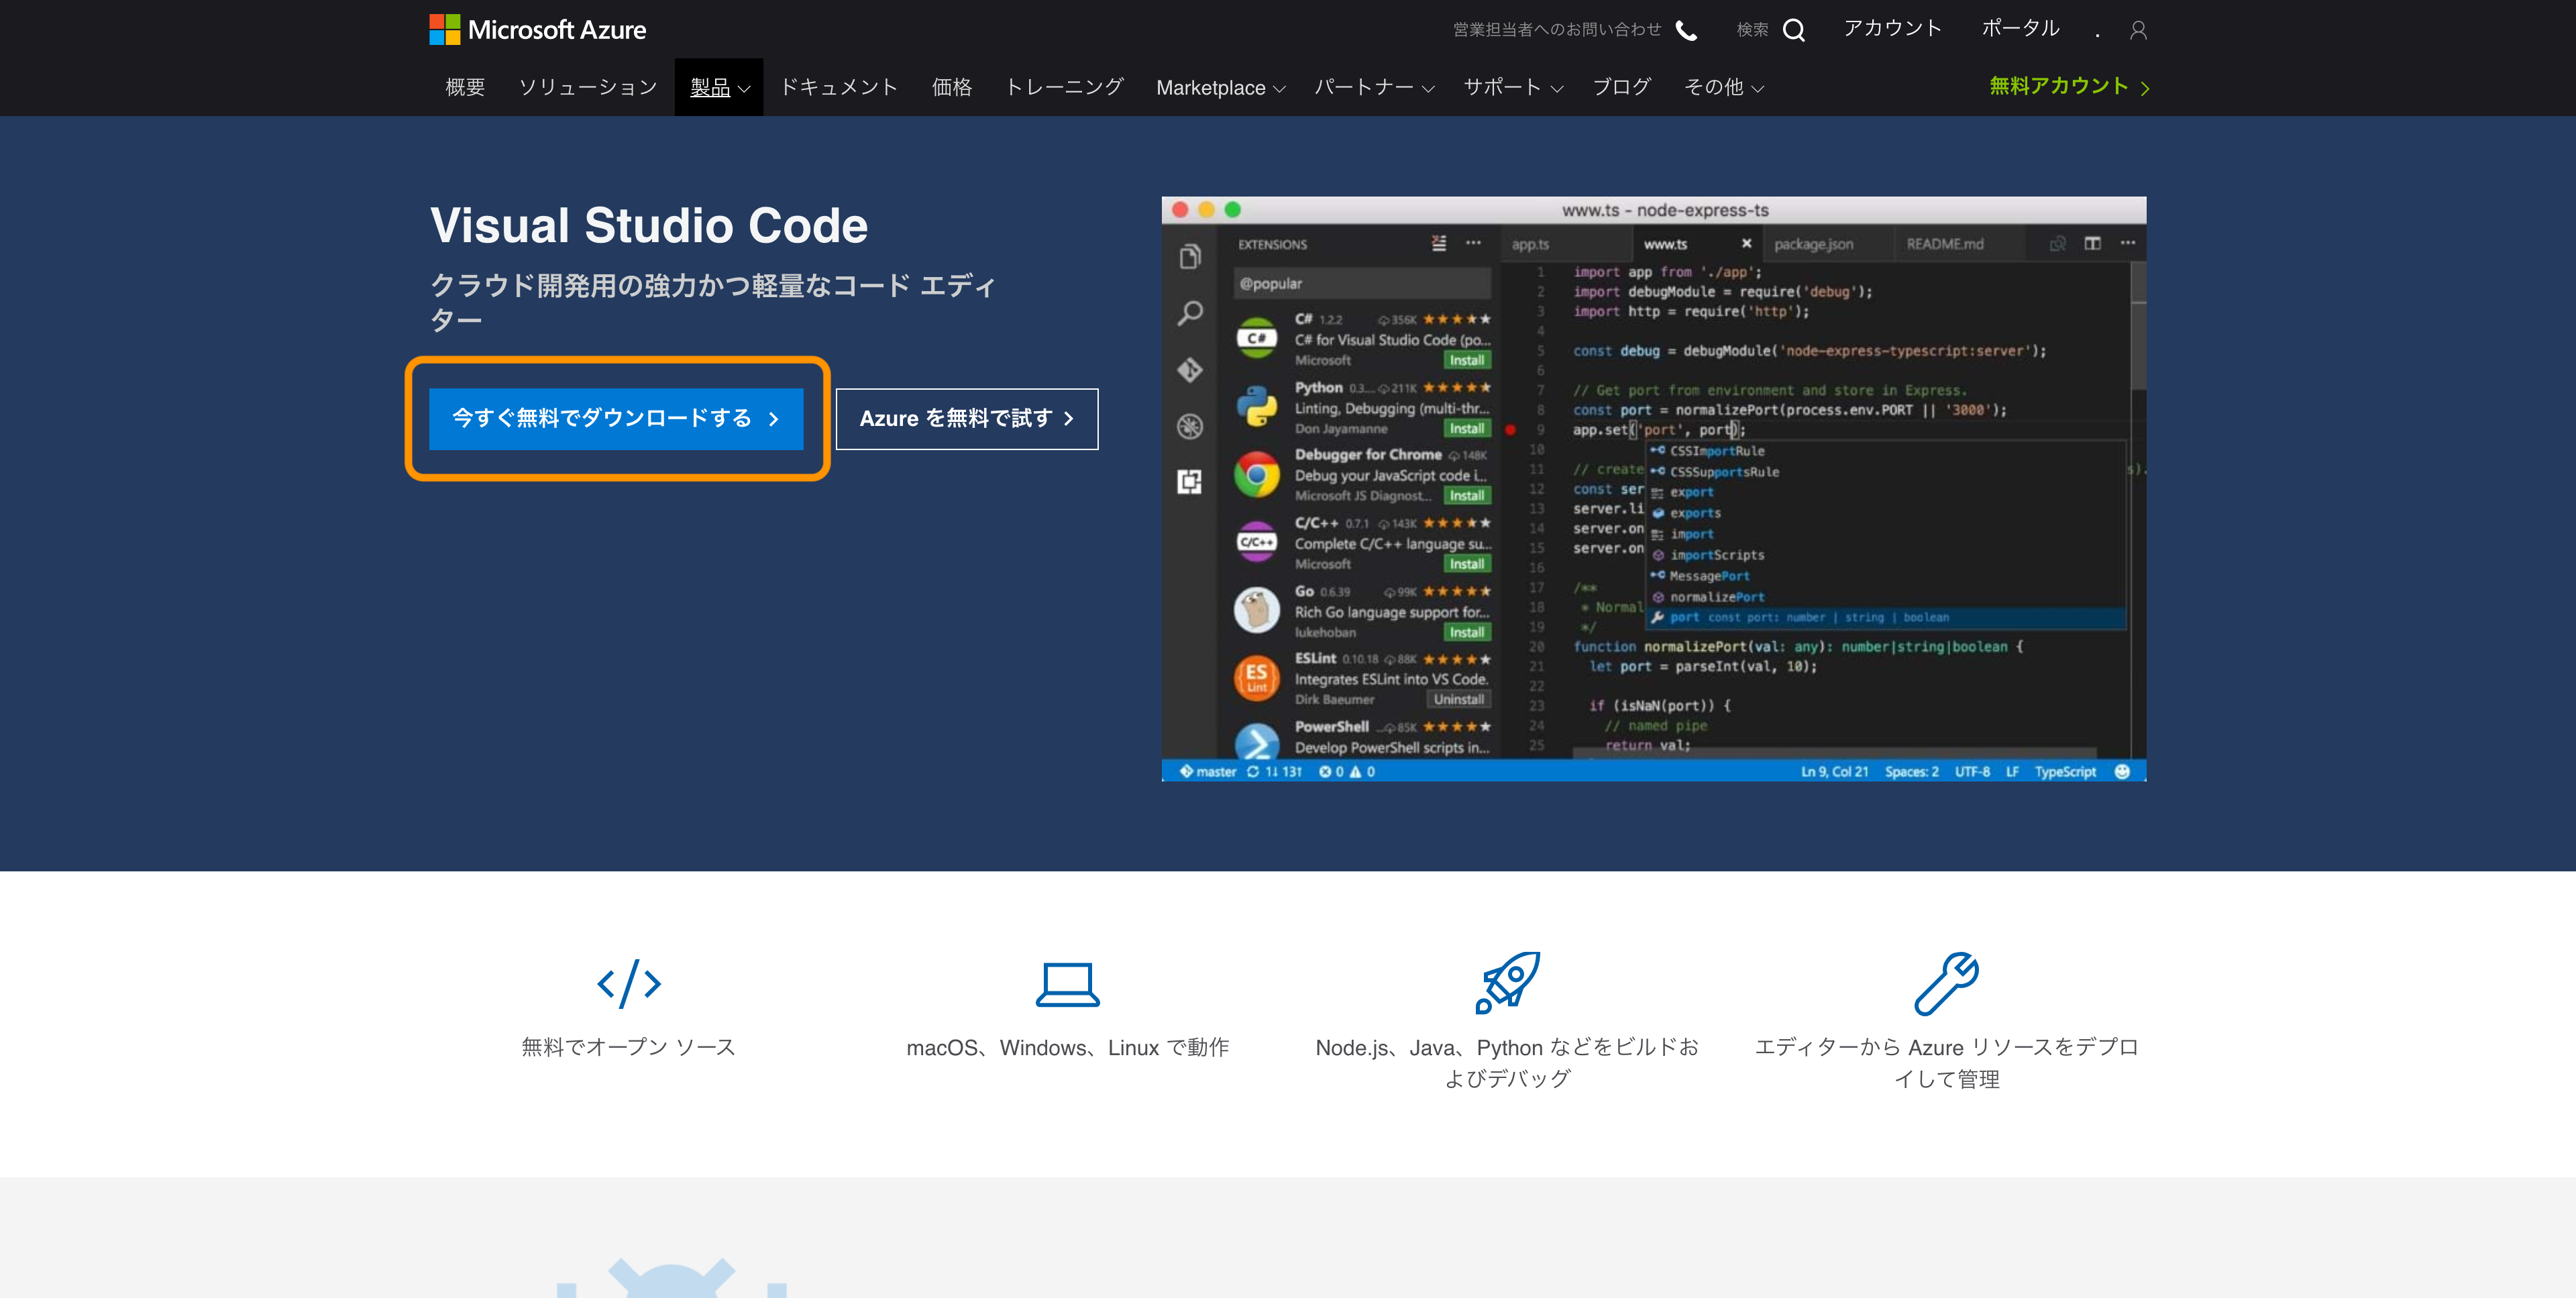Screen dimensions: 2576x1298
Task: Open the 無料アカウント free account link
Action: tap(2067, 87)
